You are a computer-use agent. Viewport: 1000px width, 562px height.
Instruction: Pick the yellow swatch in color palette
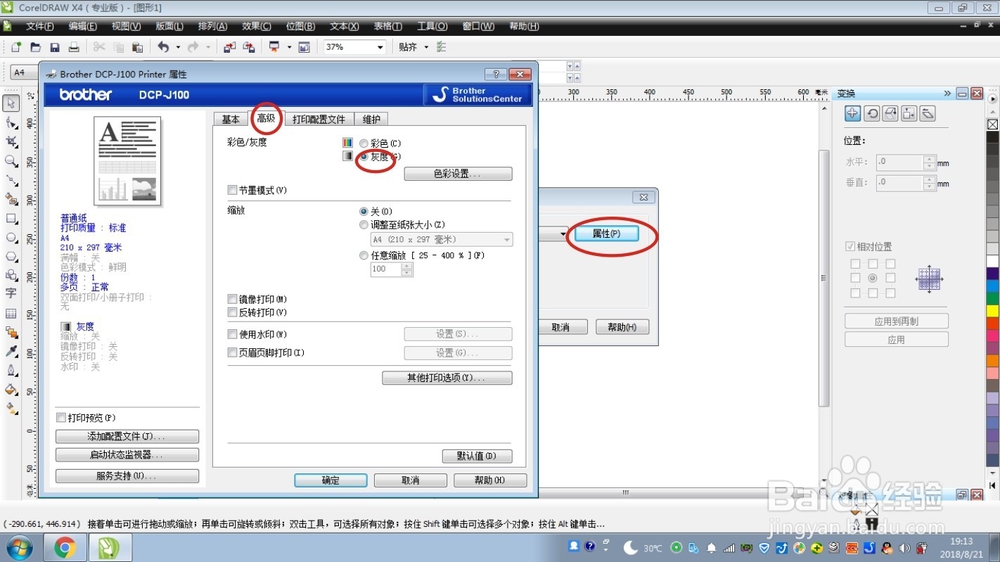tap(993, 311)
